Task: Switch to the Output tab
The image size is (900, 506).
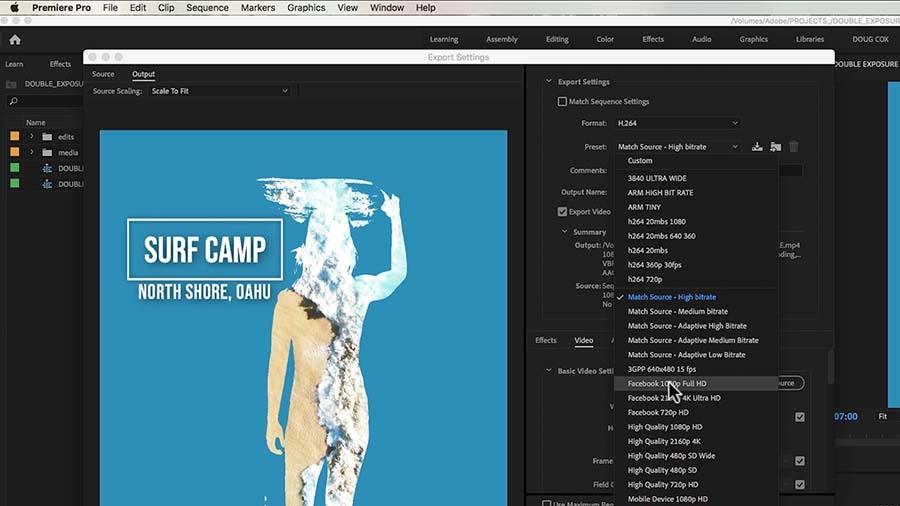Action: (143, 74)
